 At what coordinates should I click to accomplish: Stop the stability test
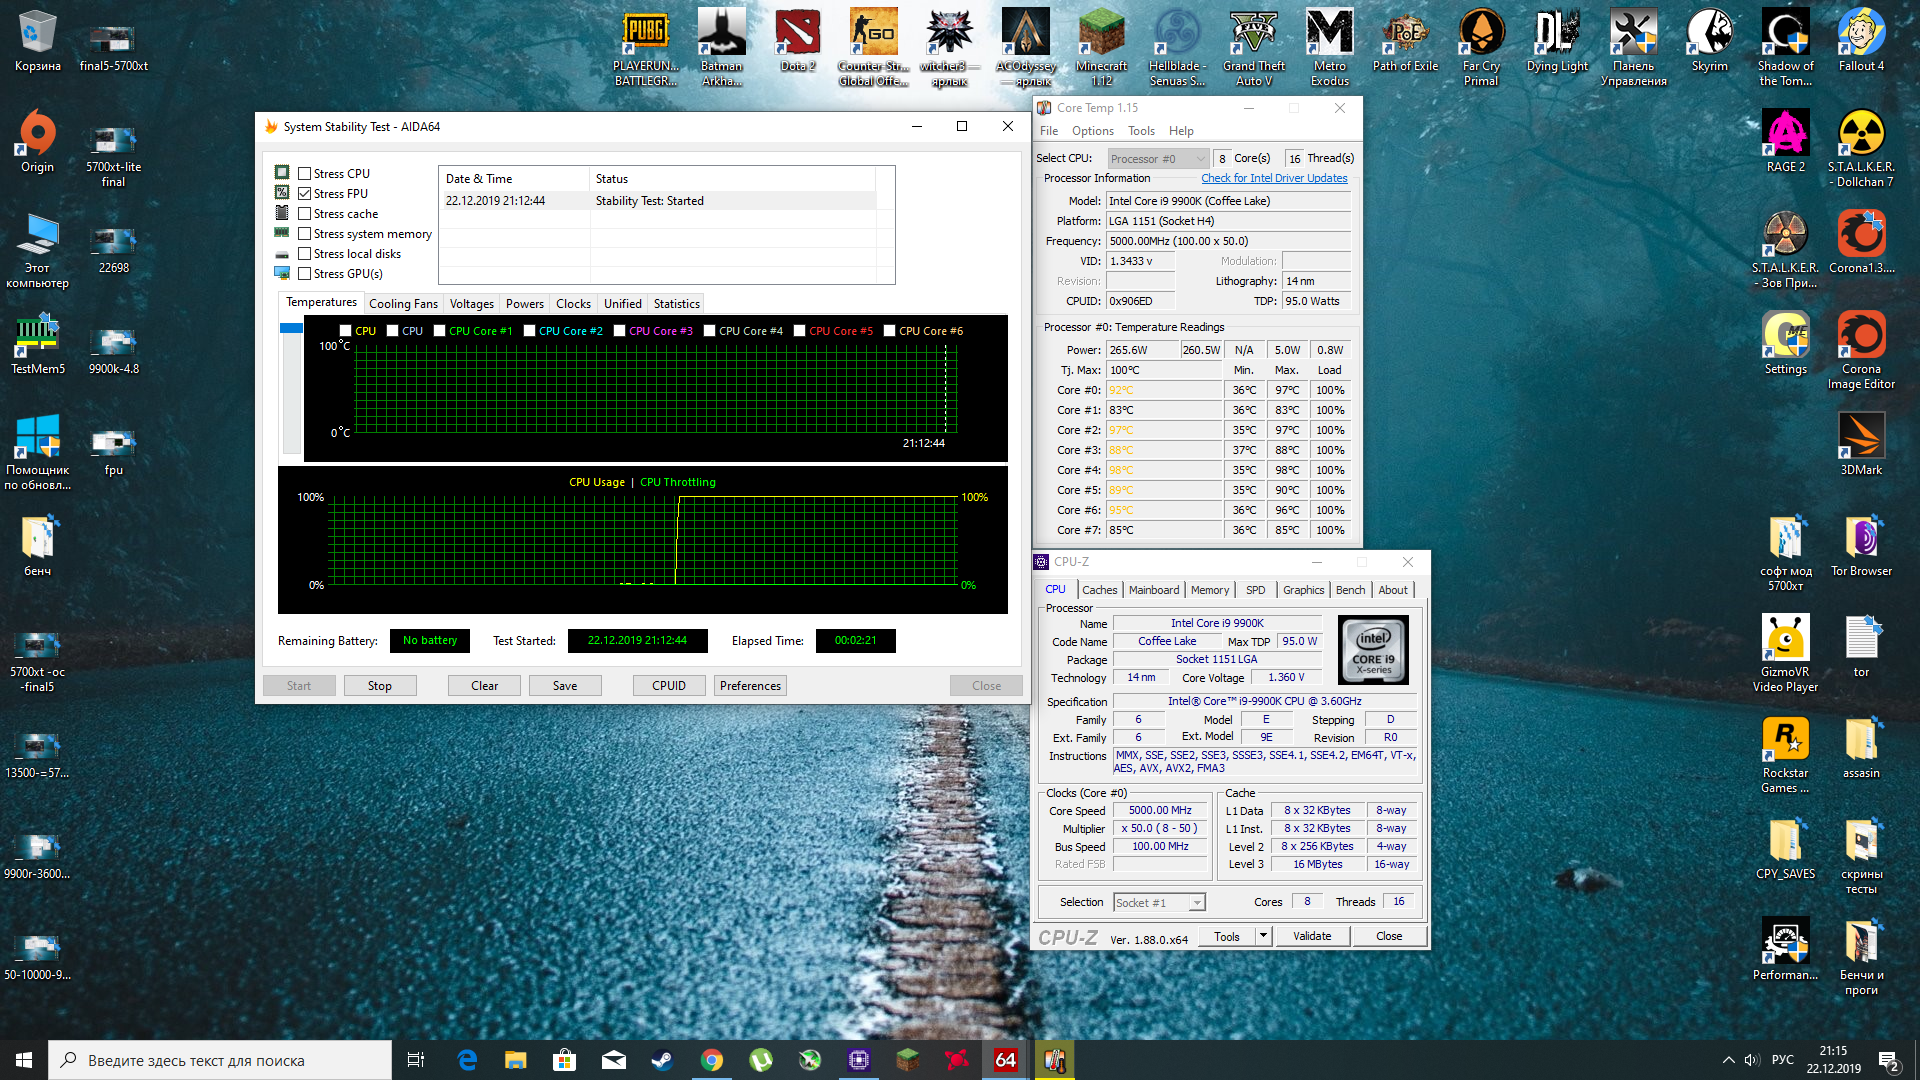[379, 686]
